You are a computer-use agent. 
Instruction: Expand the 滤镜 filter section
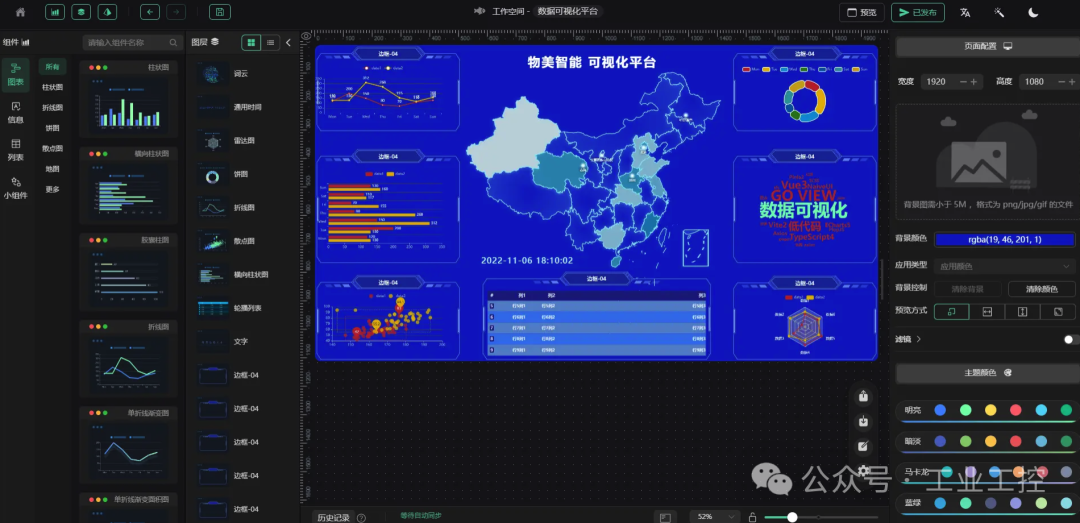pos(908,339)
